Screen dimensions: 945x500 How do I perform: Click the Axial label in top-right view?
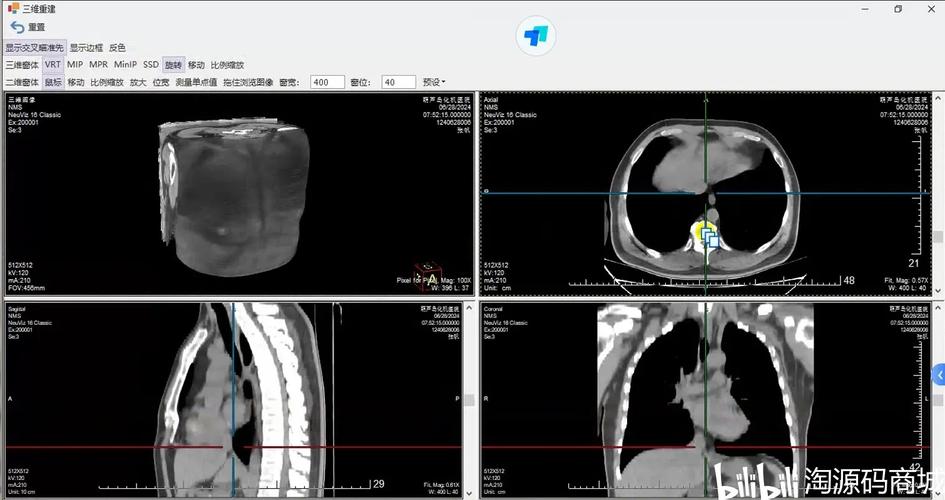(x=491, y=99)
